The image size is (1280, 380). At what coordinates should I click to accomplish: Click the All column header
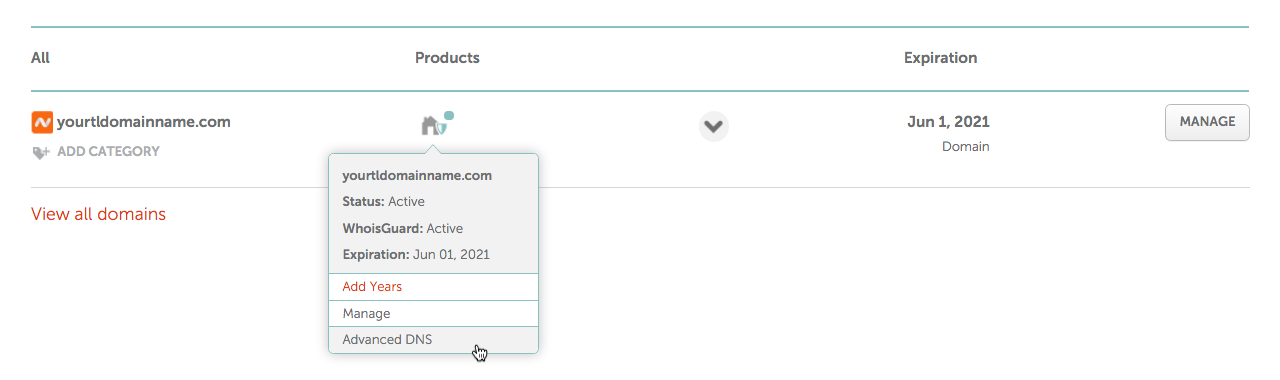[40, 58]
